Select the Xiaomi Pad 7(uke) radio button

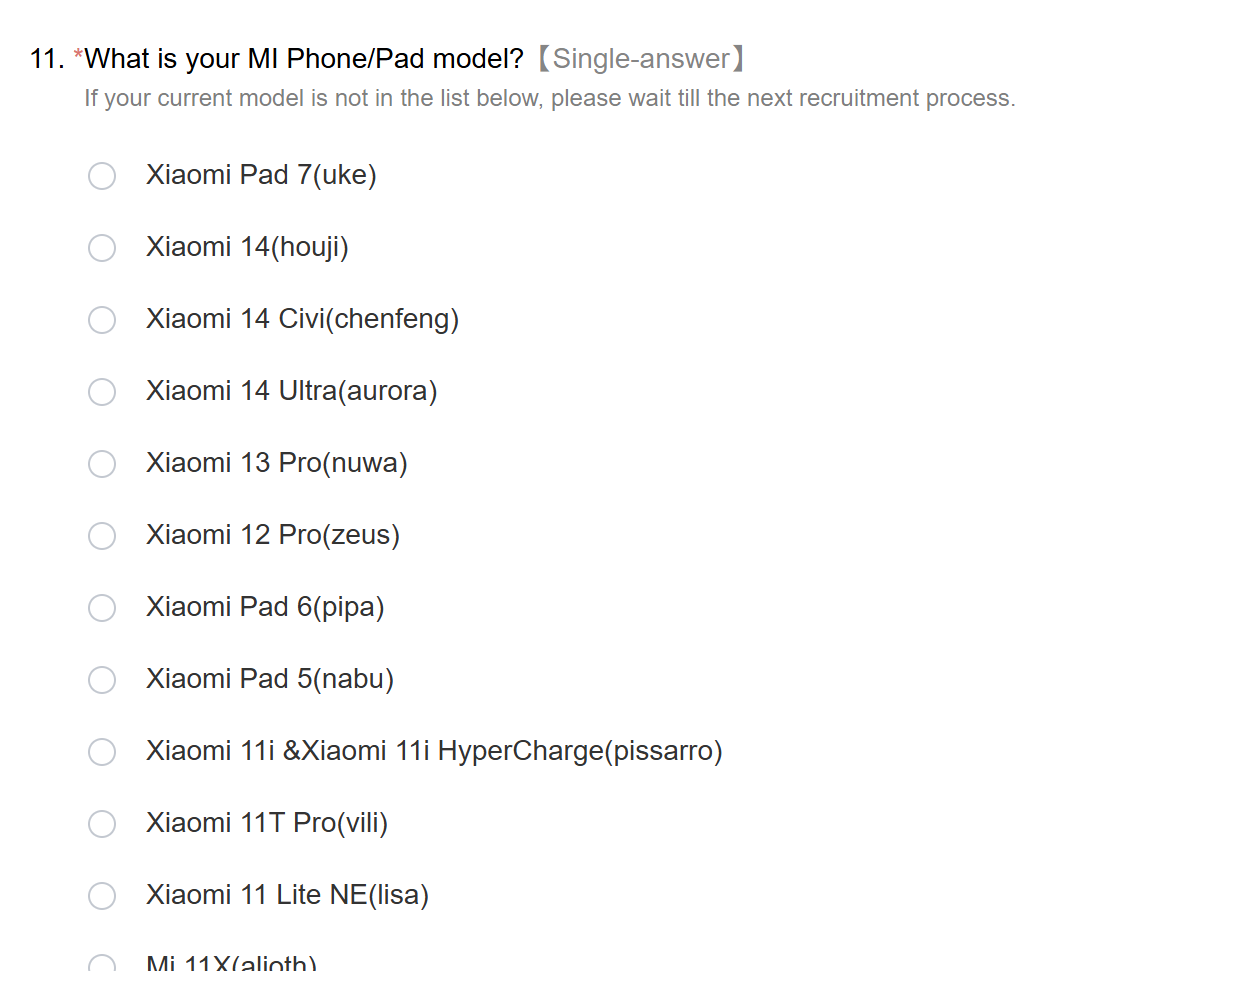[x=102, y=176]
